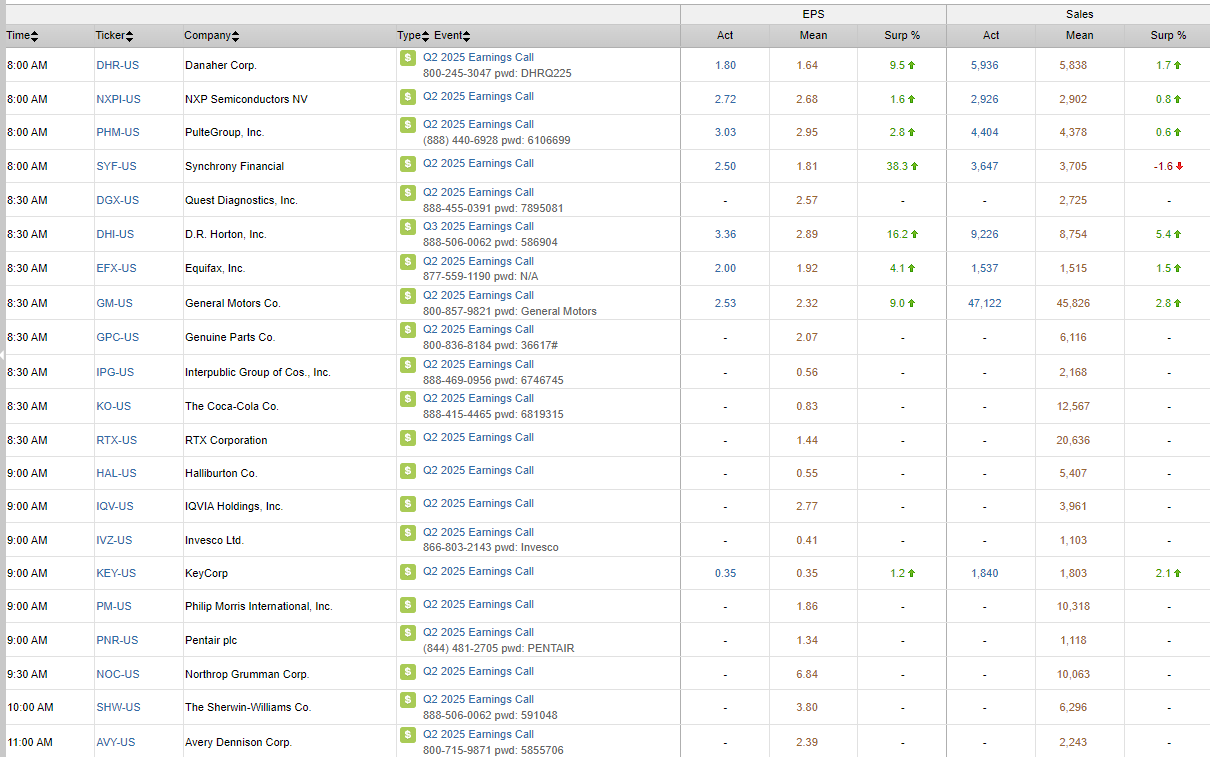This screenshot has height=757, width=1210.
Task: Open the SYF-US ticker link
Action: pos(116,166)
